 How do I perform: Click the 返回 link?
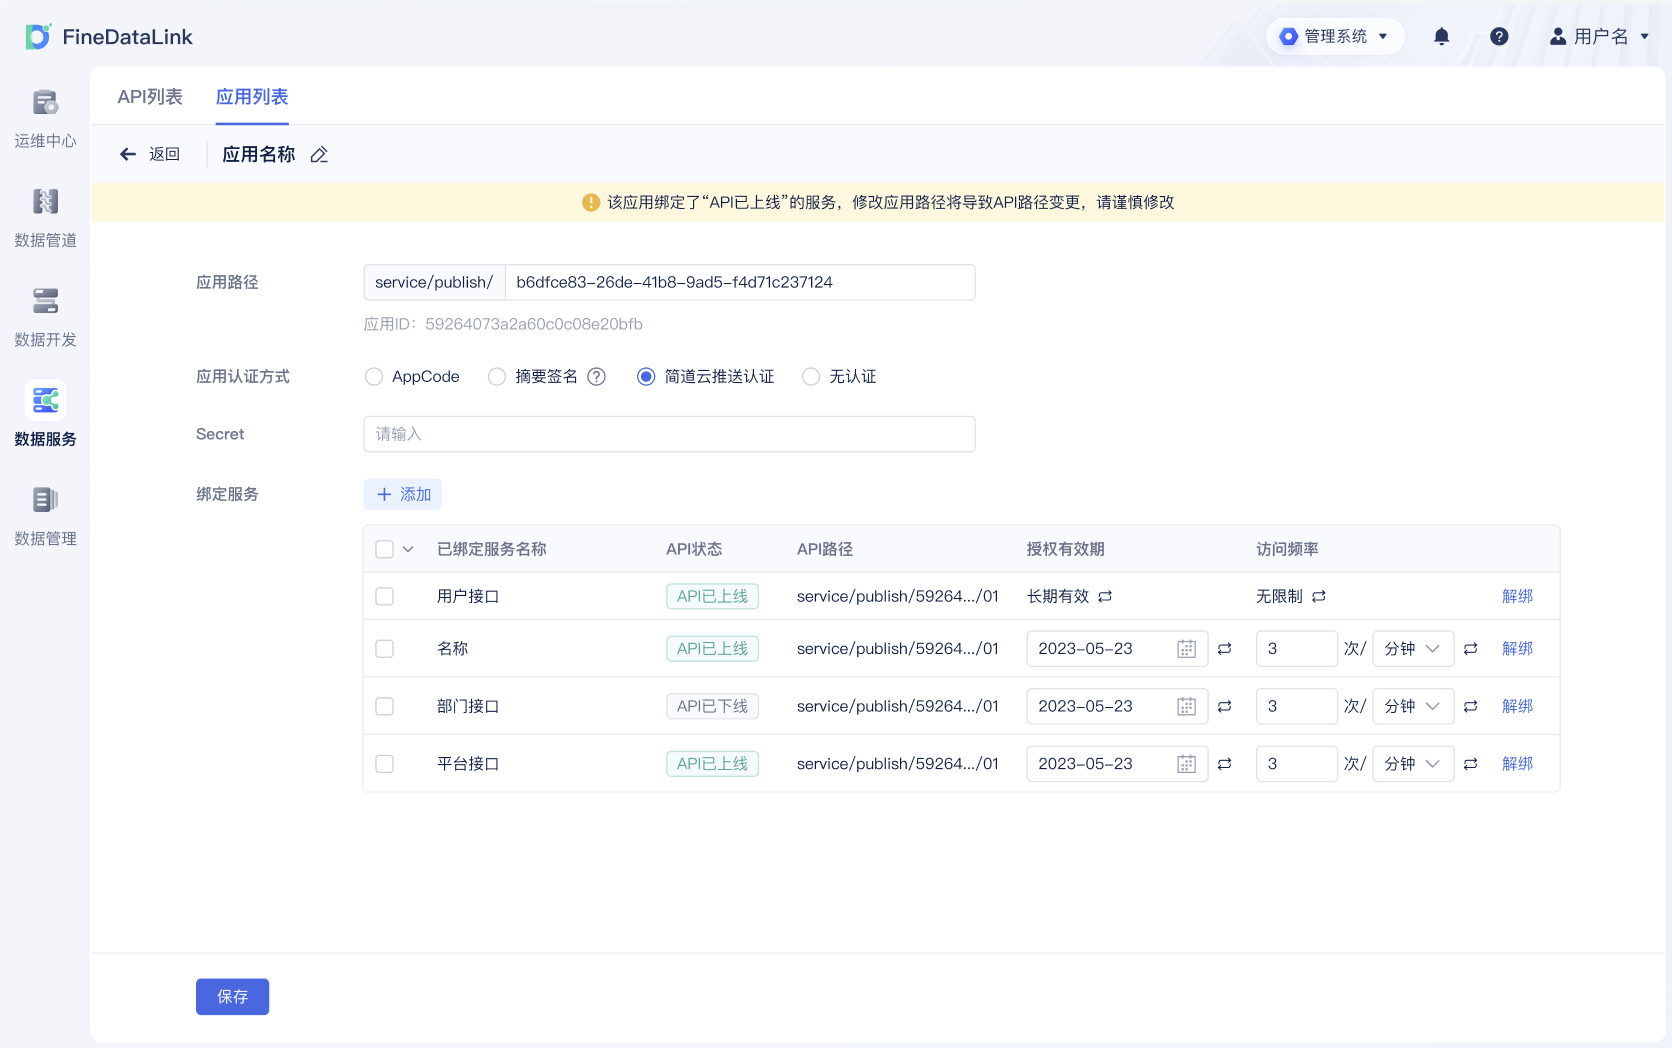click(164, 154)
